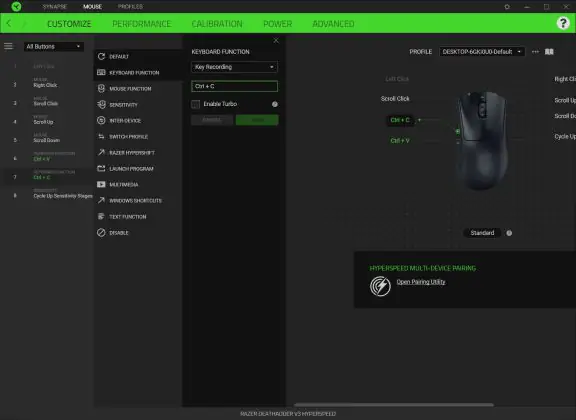Choose the Text Function icon
Screen dimensions: 576x420
click(x=101, y=216)
